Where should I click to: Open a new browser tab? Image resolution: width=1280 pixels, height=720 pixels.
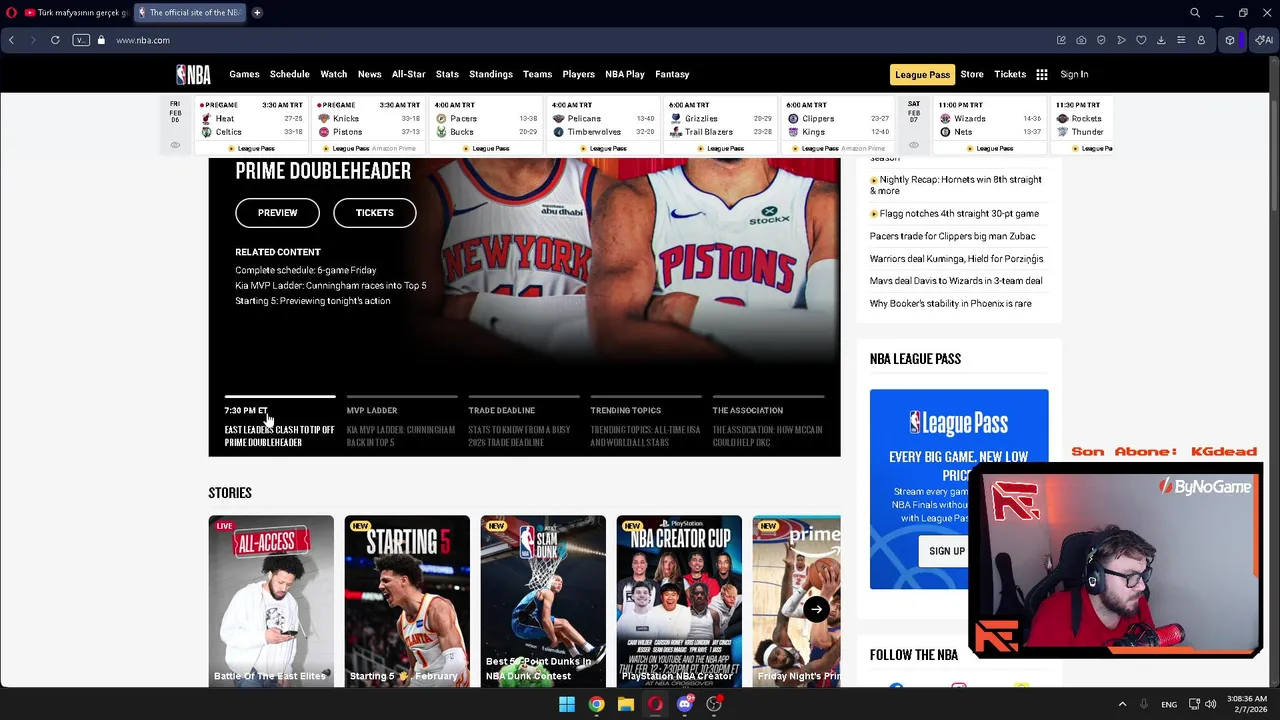(257, 13)
